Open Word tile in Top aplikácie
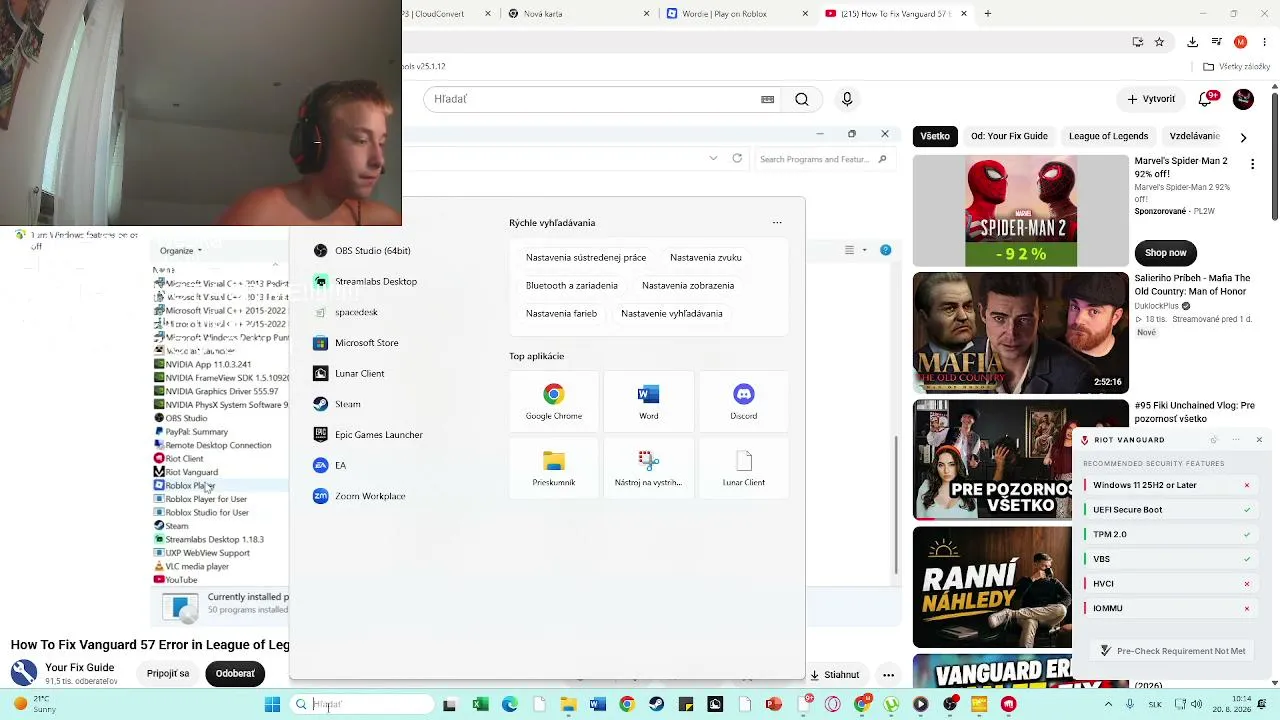 [649, 402]
